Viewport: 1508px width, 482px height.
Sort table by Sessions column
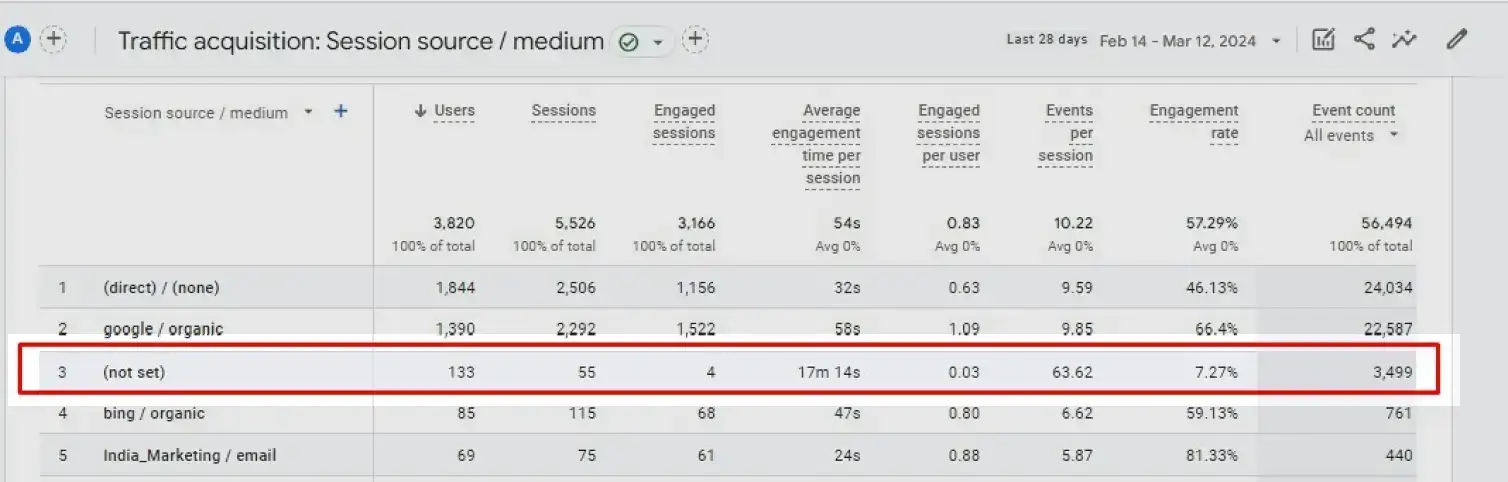563,111
